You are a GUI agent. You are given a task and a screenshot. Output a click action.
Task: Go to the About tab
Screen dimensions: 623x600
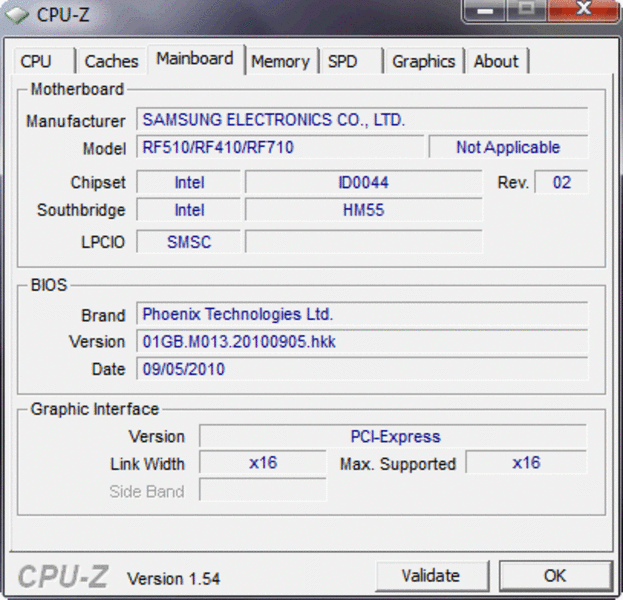point(497,61)
